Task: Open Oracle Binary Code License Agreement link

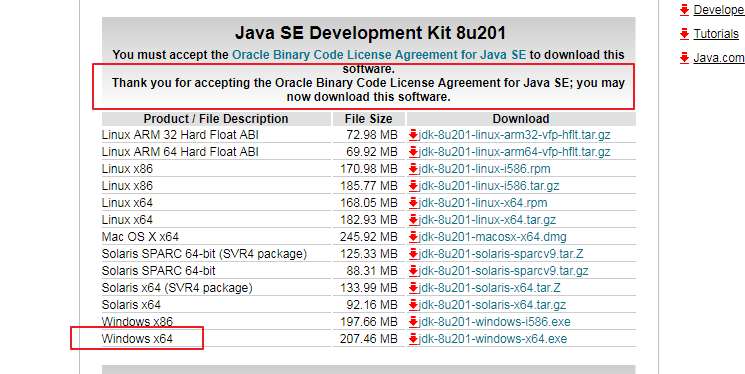Action: click(x=379, y=55)
